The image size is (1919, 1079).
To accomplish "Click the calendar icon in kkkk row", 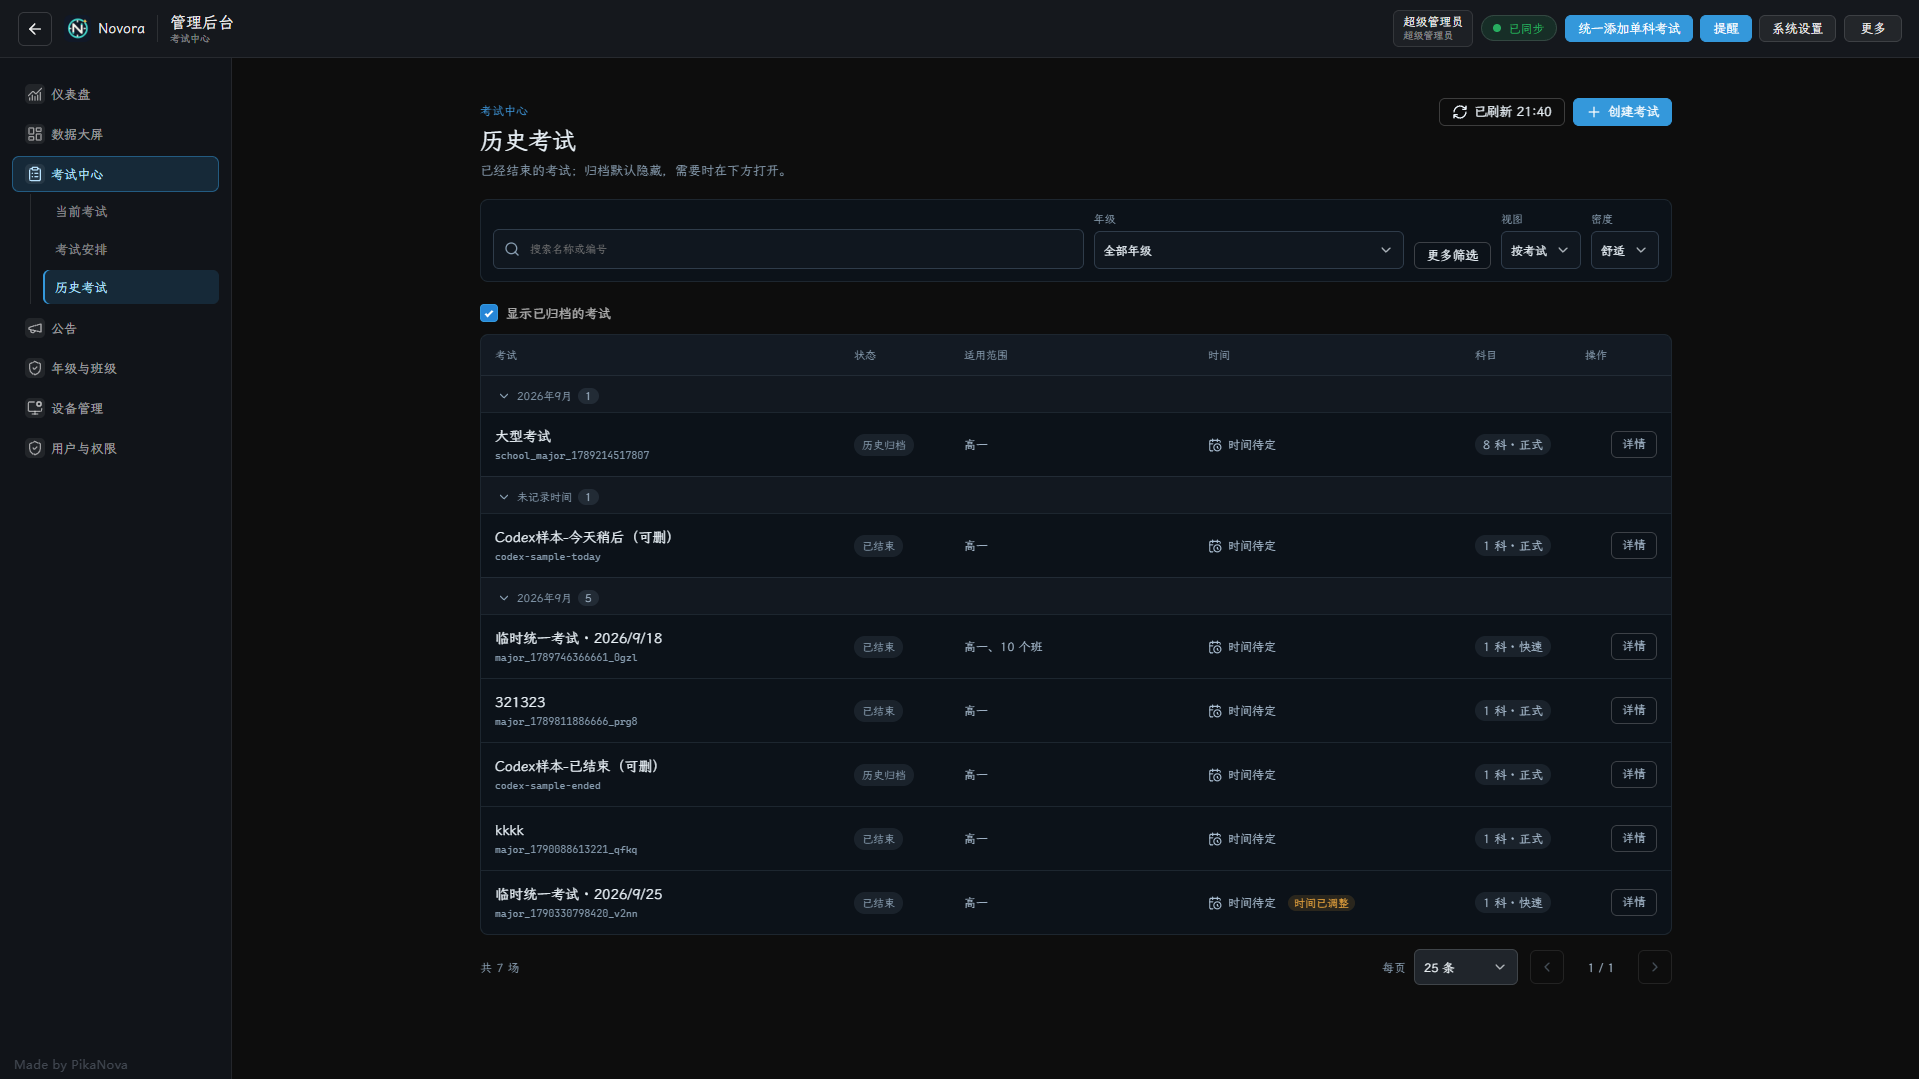I will tap(1215, 839).
